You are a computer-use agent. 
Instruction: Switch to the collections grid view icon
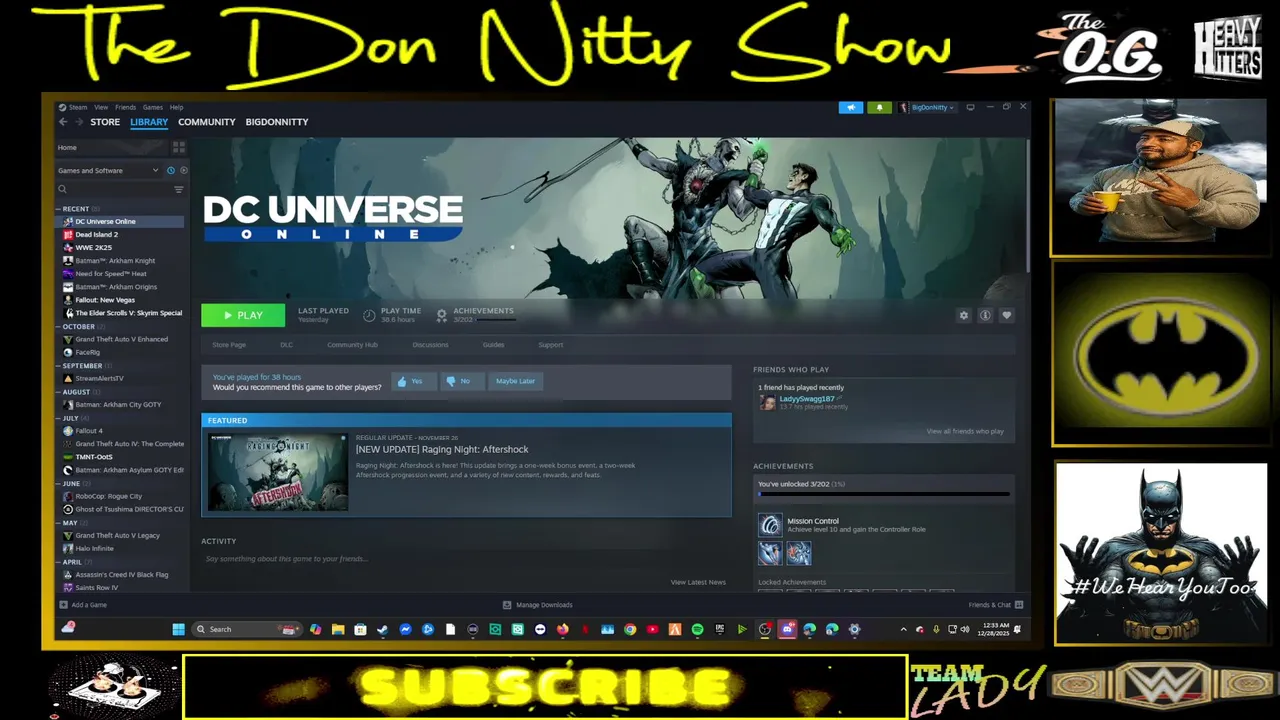(x=179, y=147)
